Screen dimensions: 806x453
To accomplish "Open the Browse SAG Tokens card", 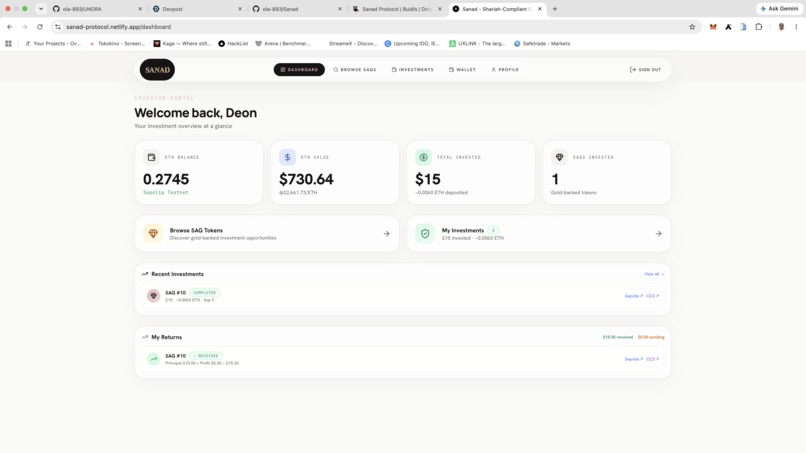I will [x=267, y=233].
